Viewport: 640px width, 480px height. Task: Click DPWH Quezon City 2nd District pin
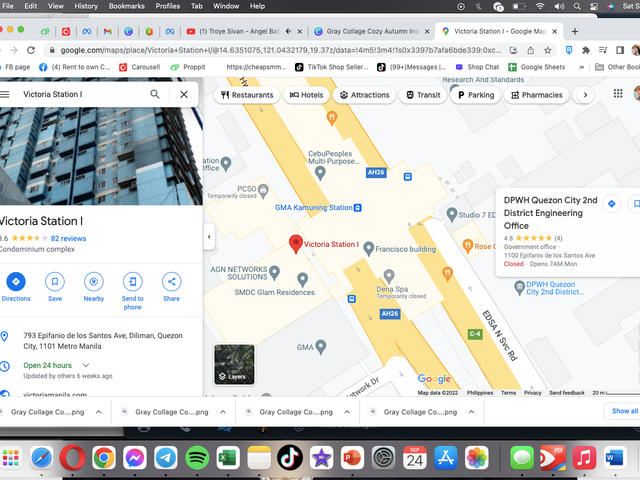[x=519, y=287]
